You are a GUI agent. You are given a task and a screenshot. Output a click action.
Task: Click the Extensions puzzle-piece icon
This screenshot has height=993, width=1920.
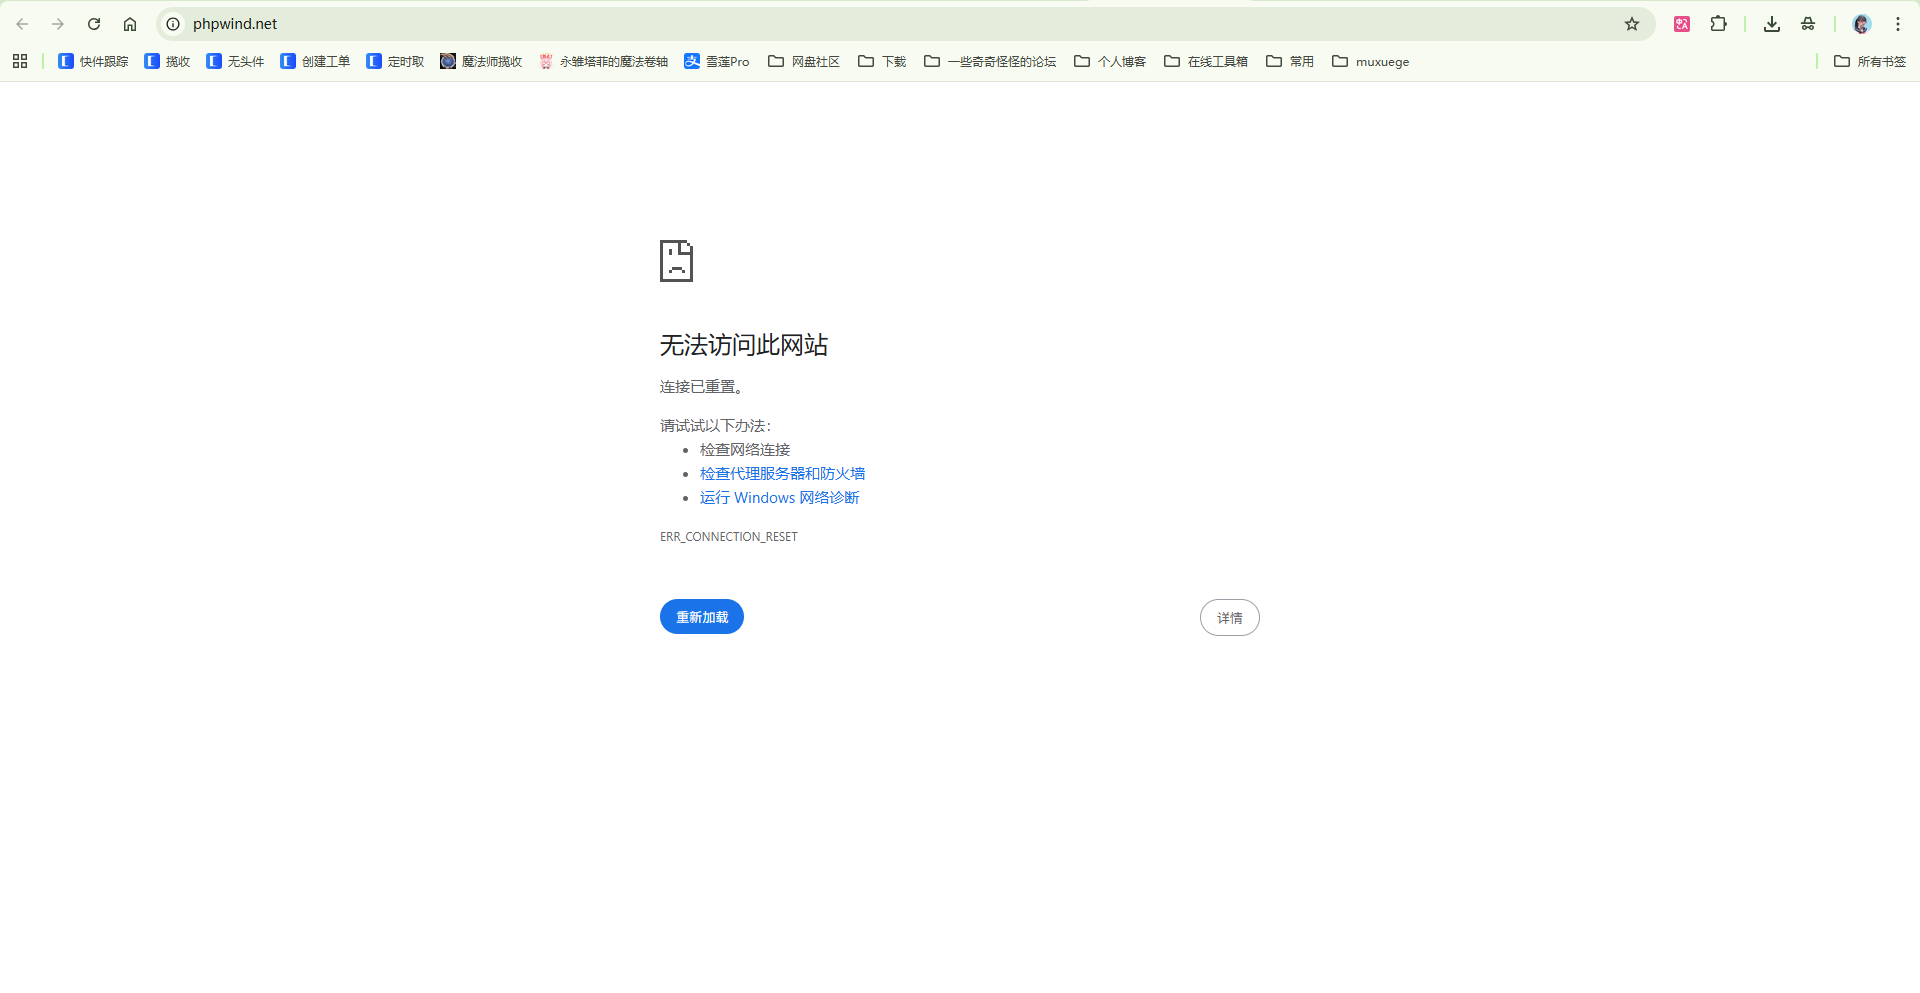[1719, 24]
